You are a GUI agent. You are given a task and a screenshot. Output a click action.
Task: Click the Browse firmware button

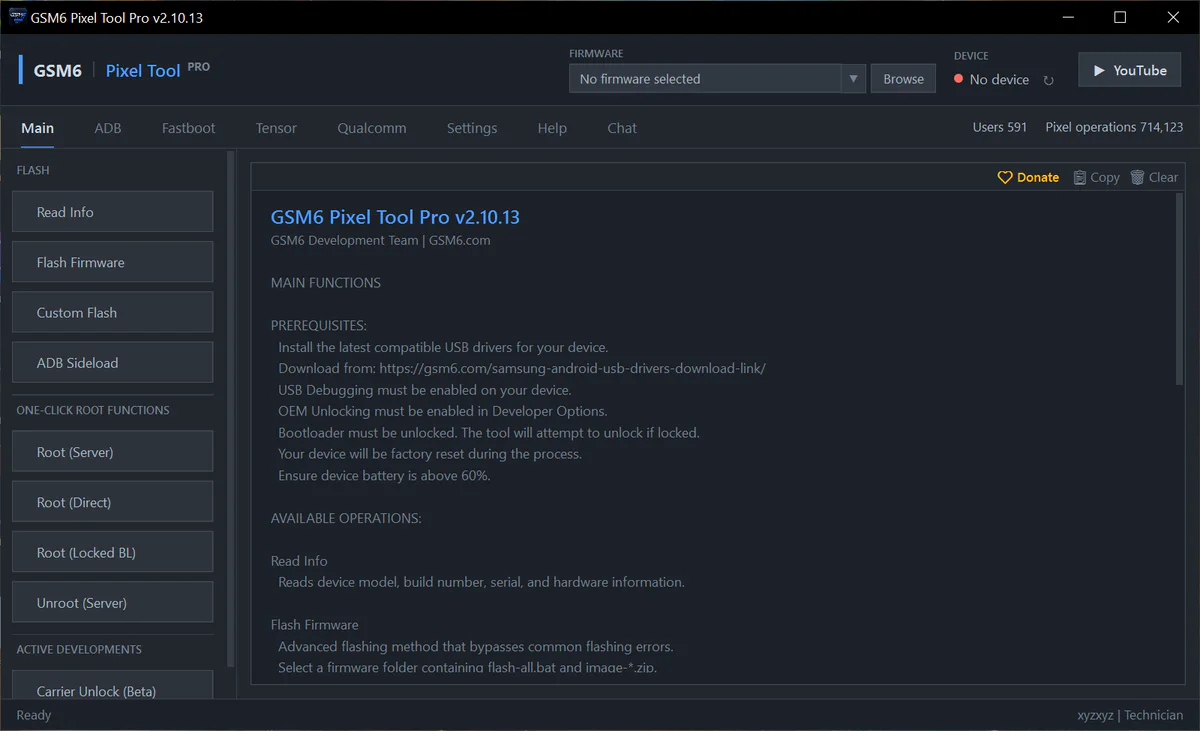pyautogui.click(x=904, y=79)
